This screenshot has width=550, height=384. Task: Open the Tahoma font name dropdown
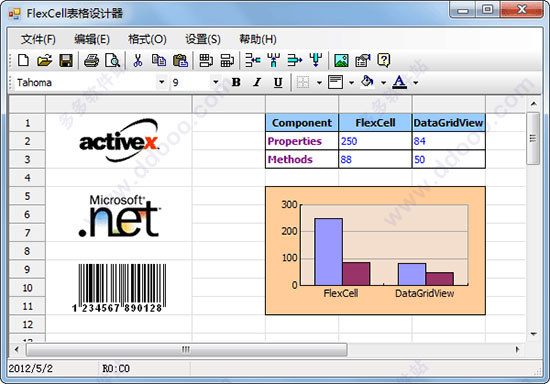click(x=161, y=82)
